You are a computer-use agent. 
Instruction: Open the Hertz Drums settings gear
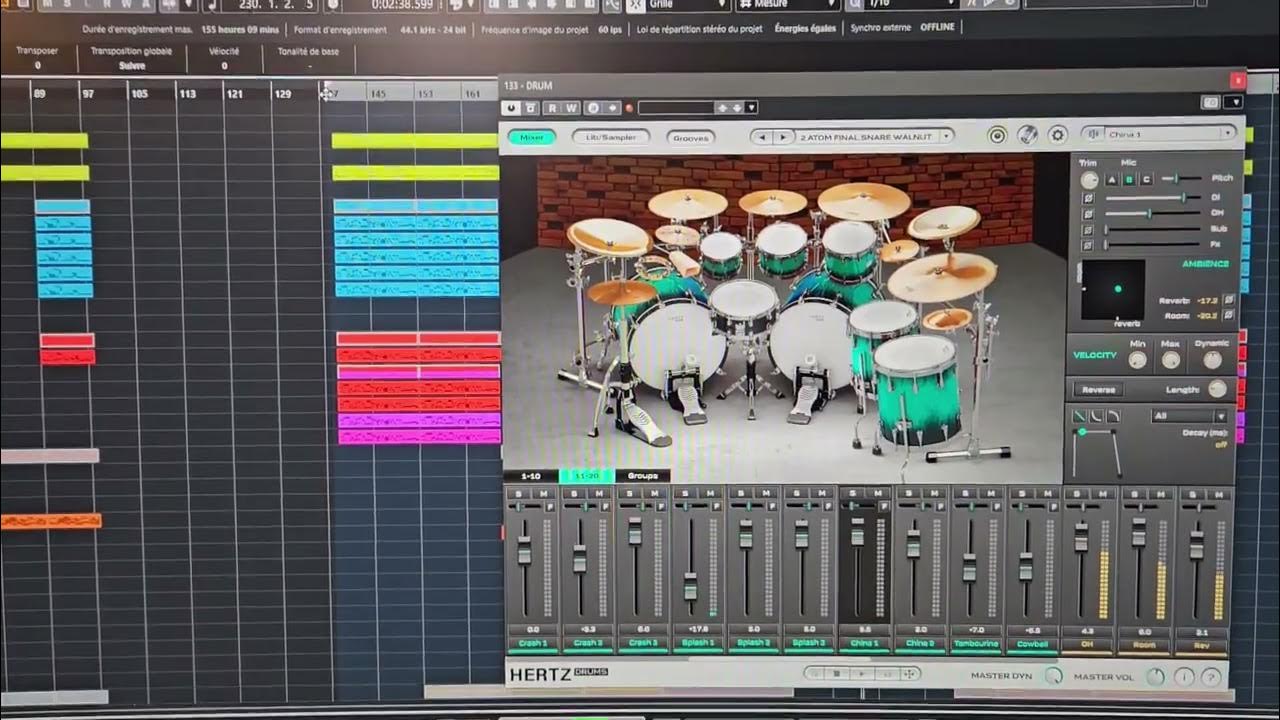coord(1057,135)
